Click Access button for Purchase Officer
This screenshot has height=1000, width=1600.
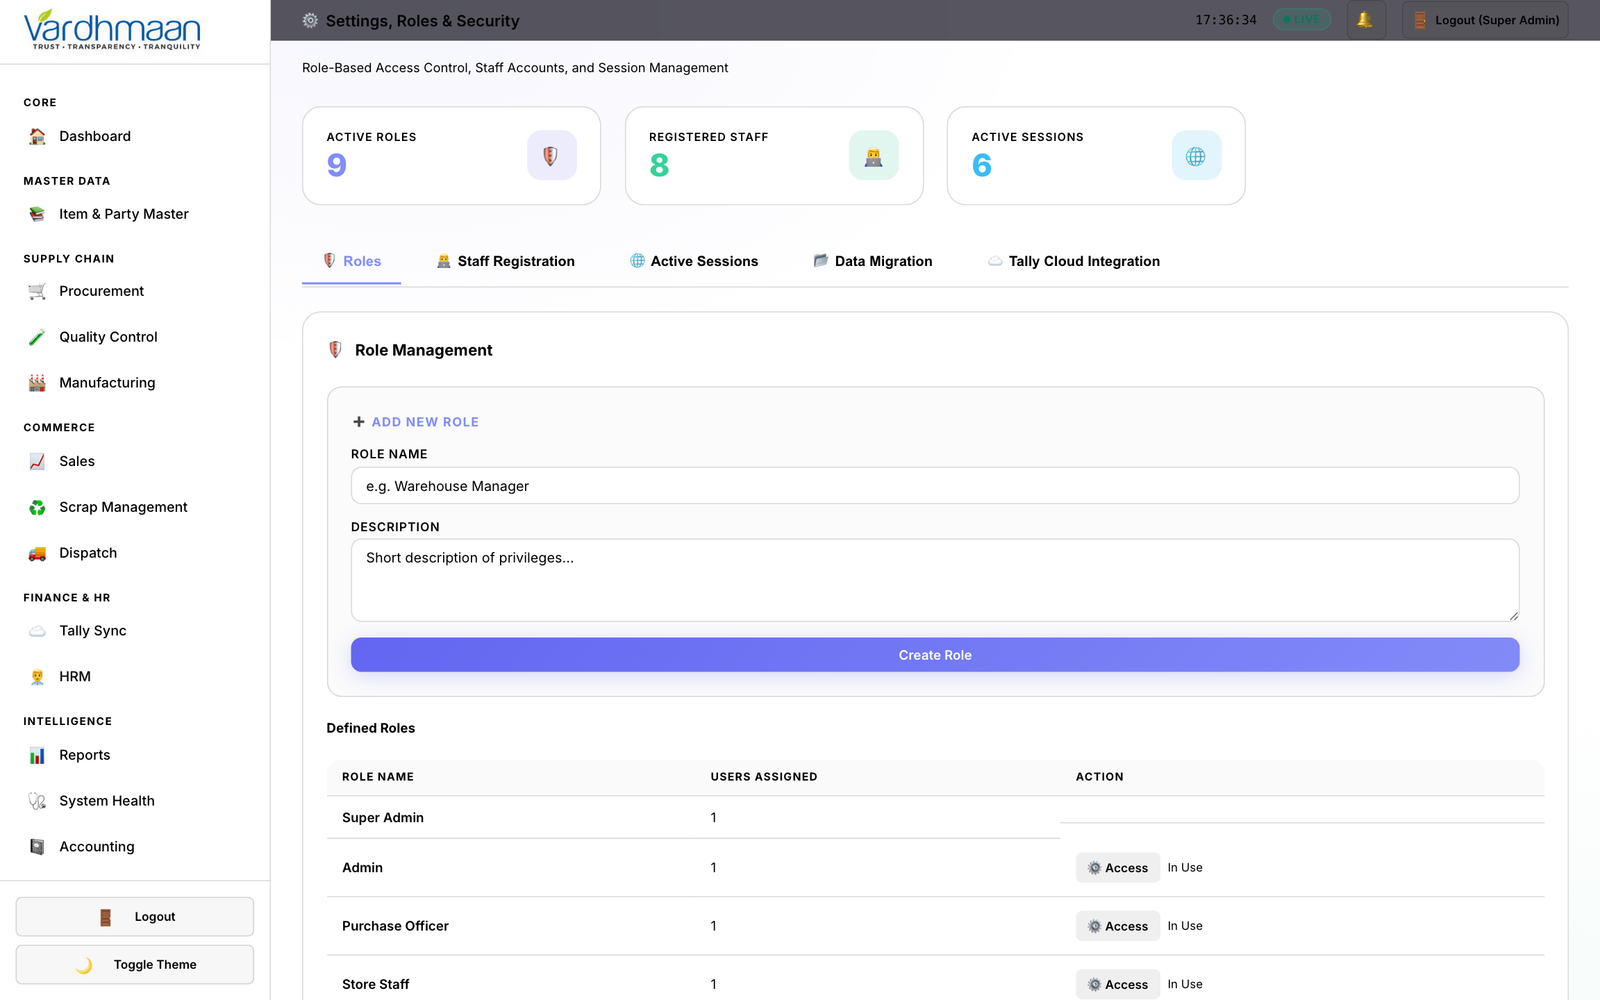point(1118,926)
